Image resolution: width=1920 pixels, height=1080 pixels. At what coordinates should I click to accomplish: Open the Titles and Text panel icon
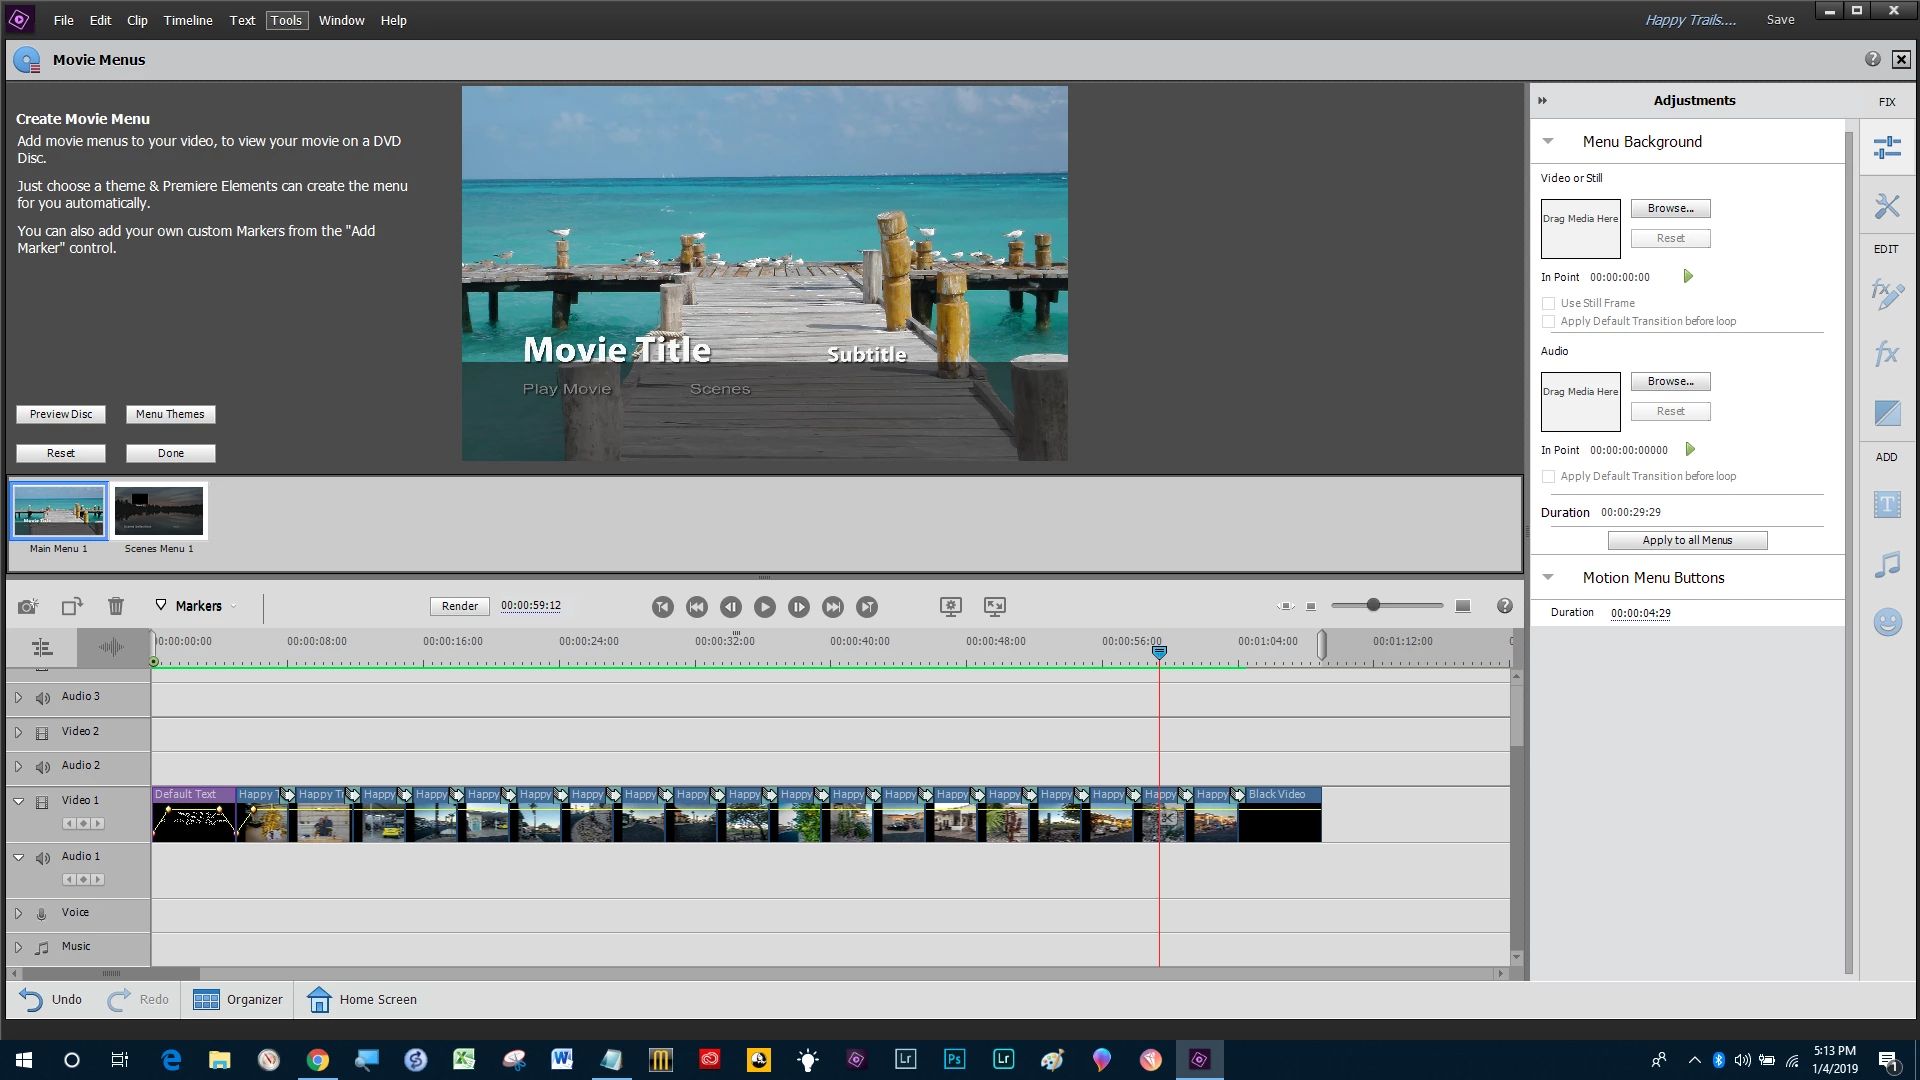[1887, 505]
